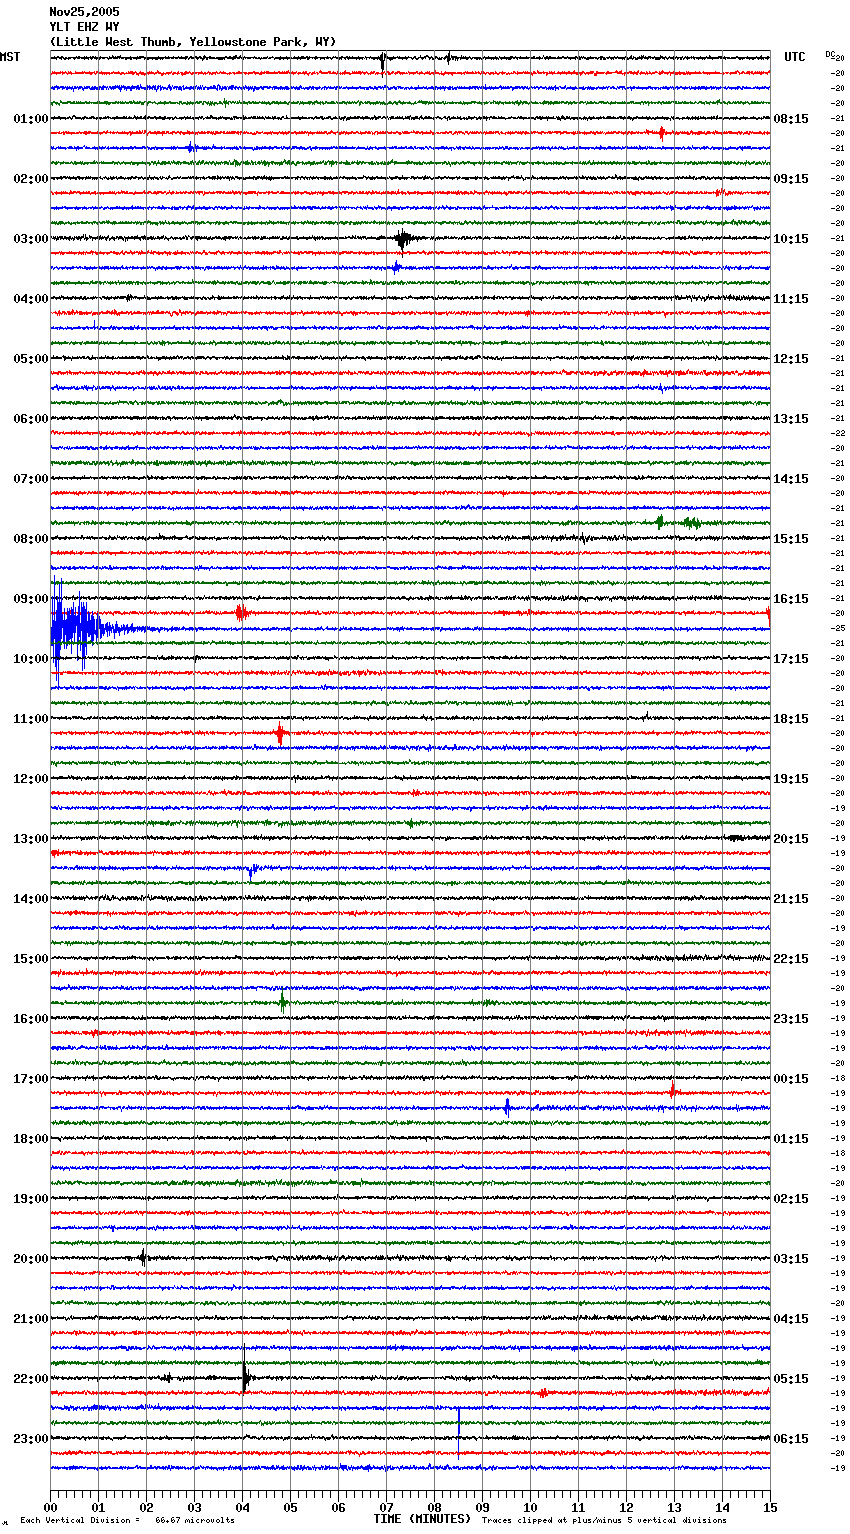
Task: Click the Little West Thumb location title
Action: pos(193,42)
